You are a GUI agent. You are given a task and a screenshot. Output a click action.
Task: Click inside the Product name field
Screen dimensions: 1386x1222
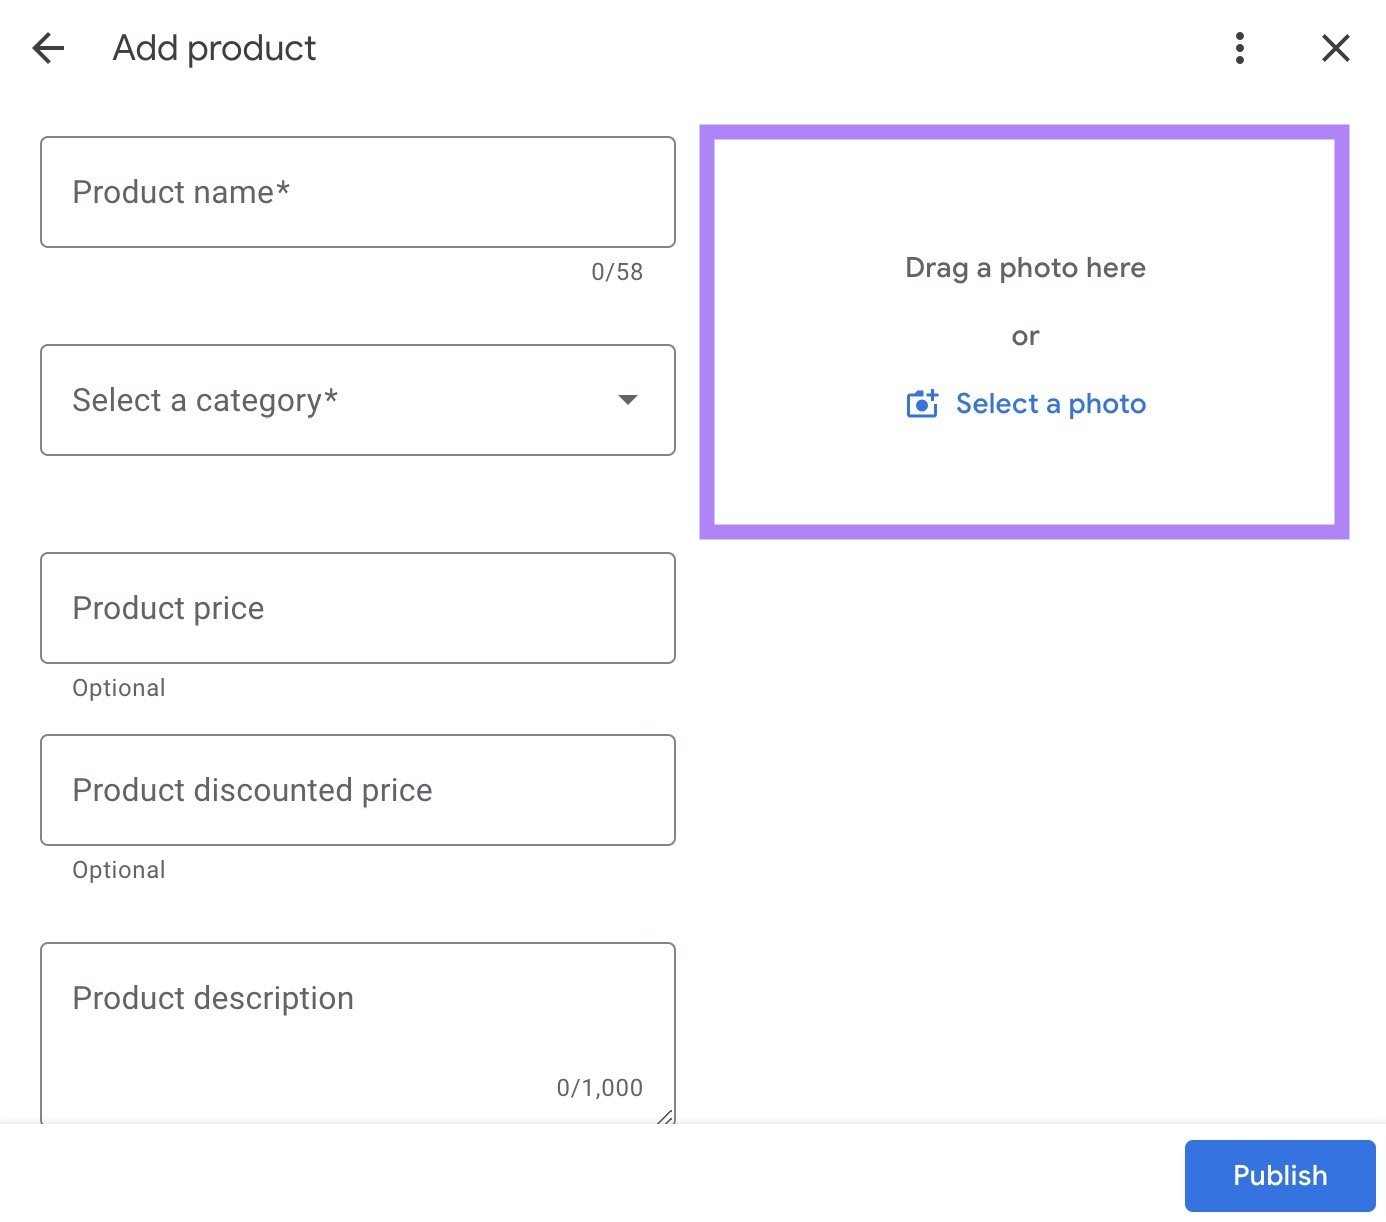[357, 192]
